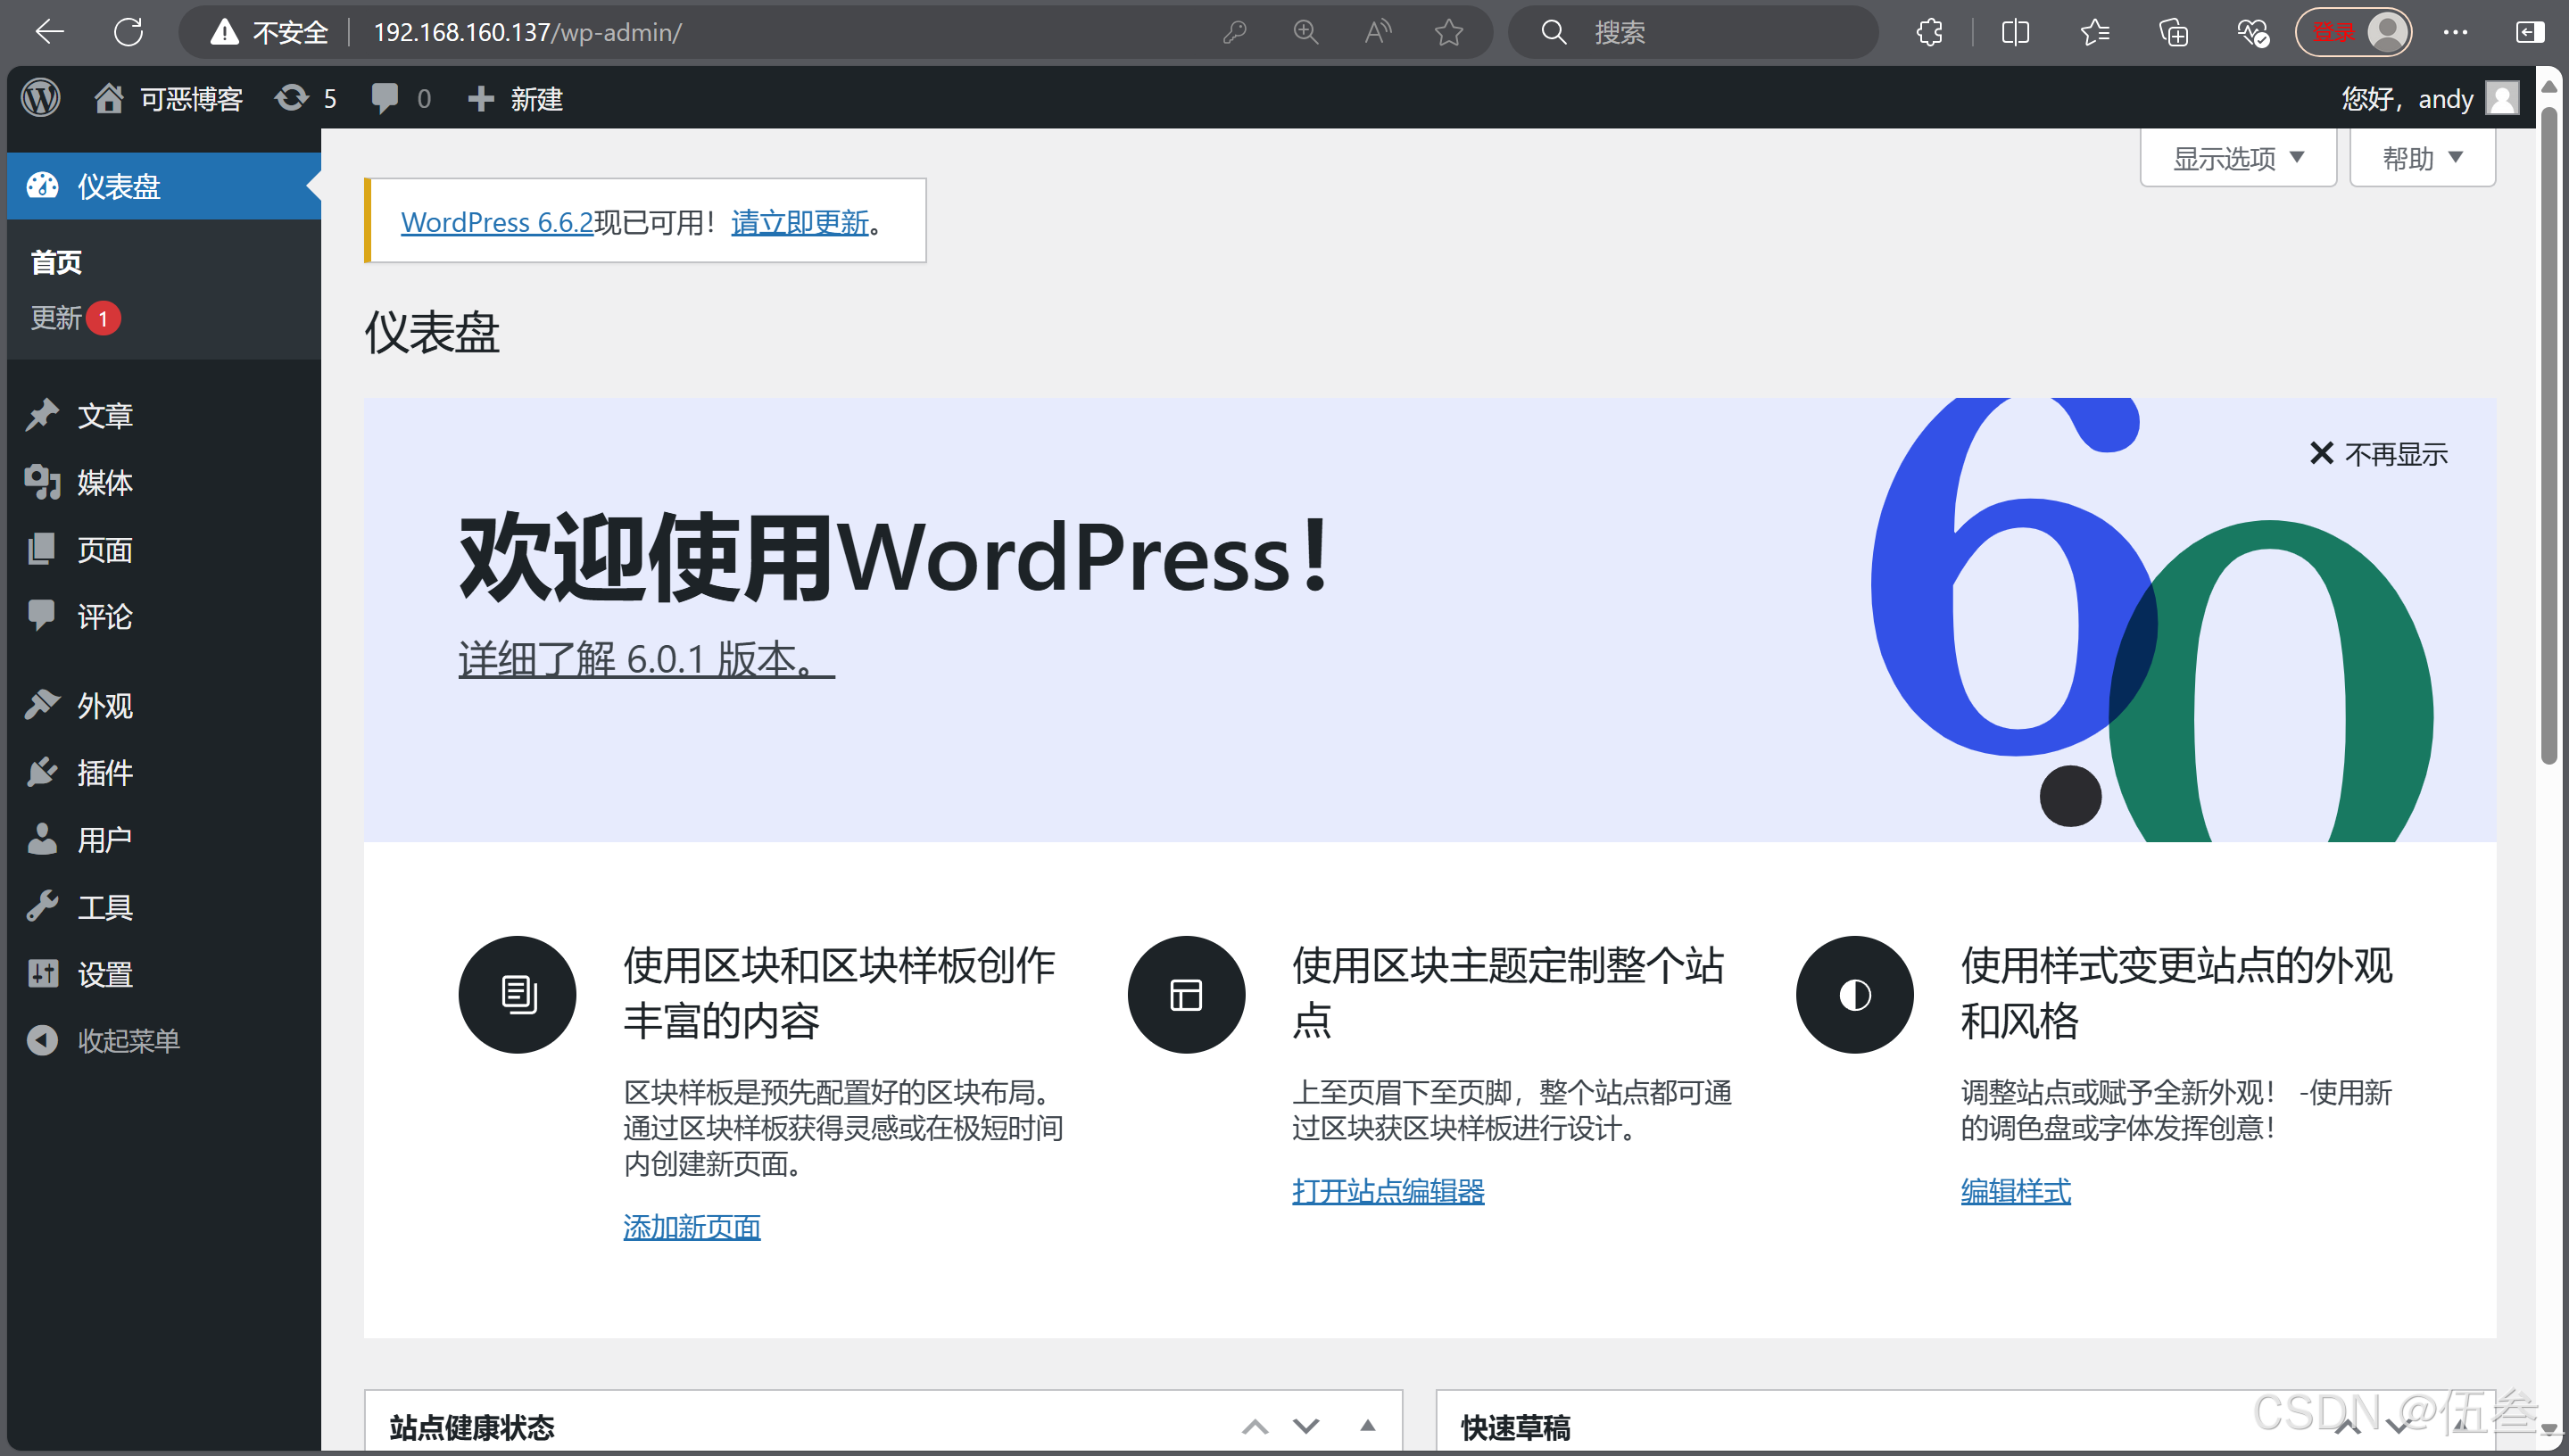Move 站点健康状态 panel up
The width and height of the screenshot is (2569, 1456).
tap(1255, 1426)
